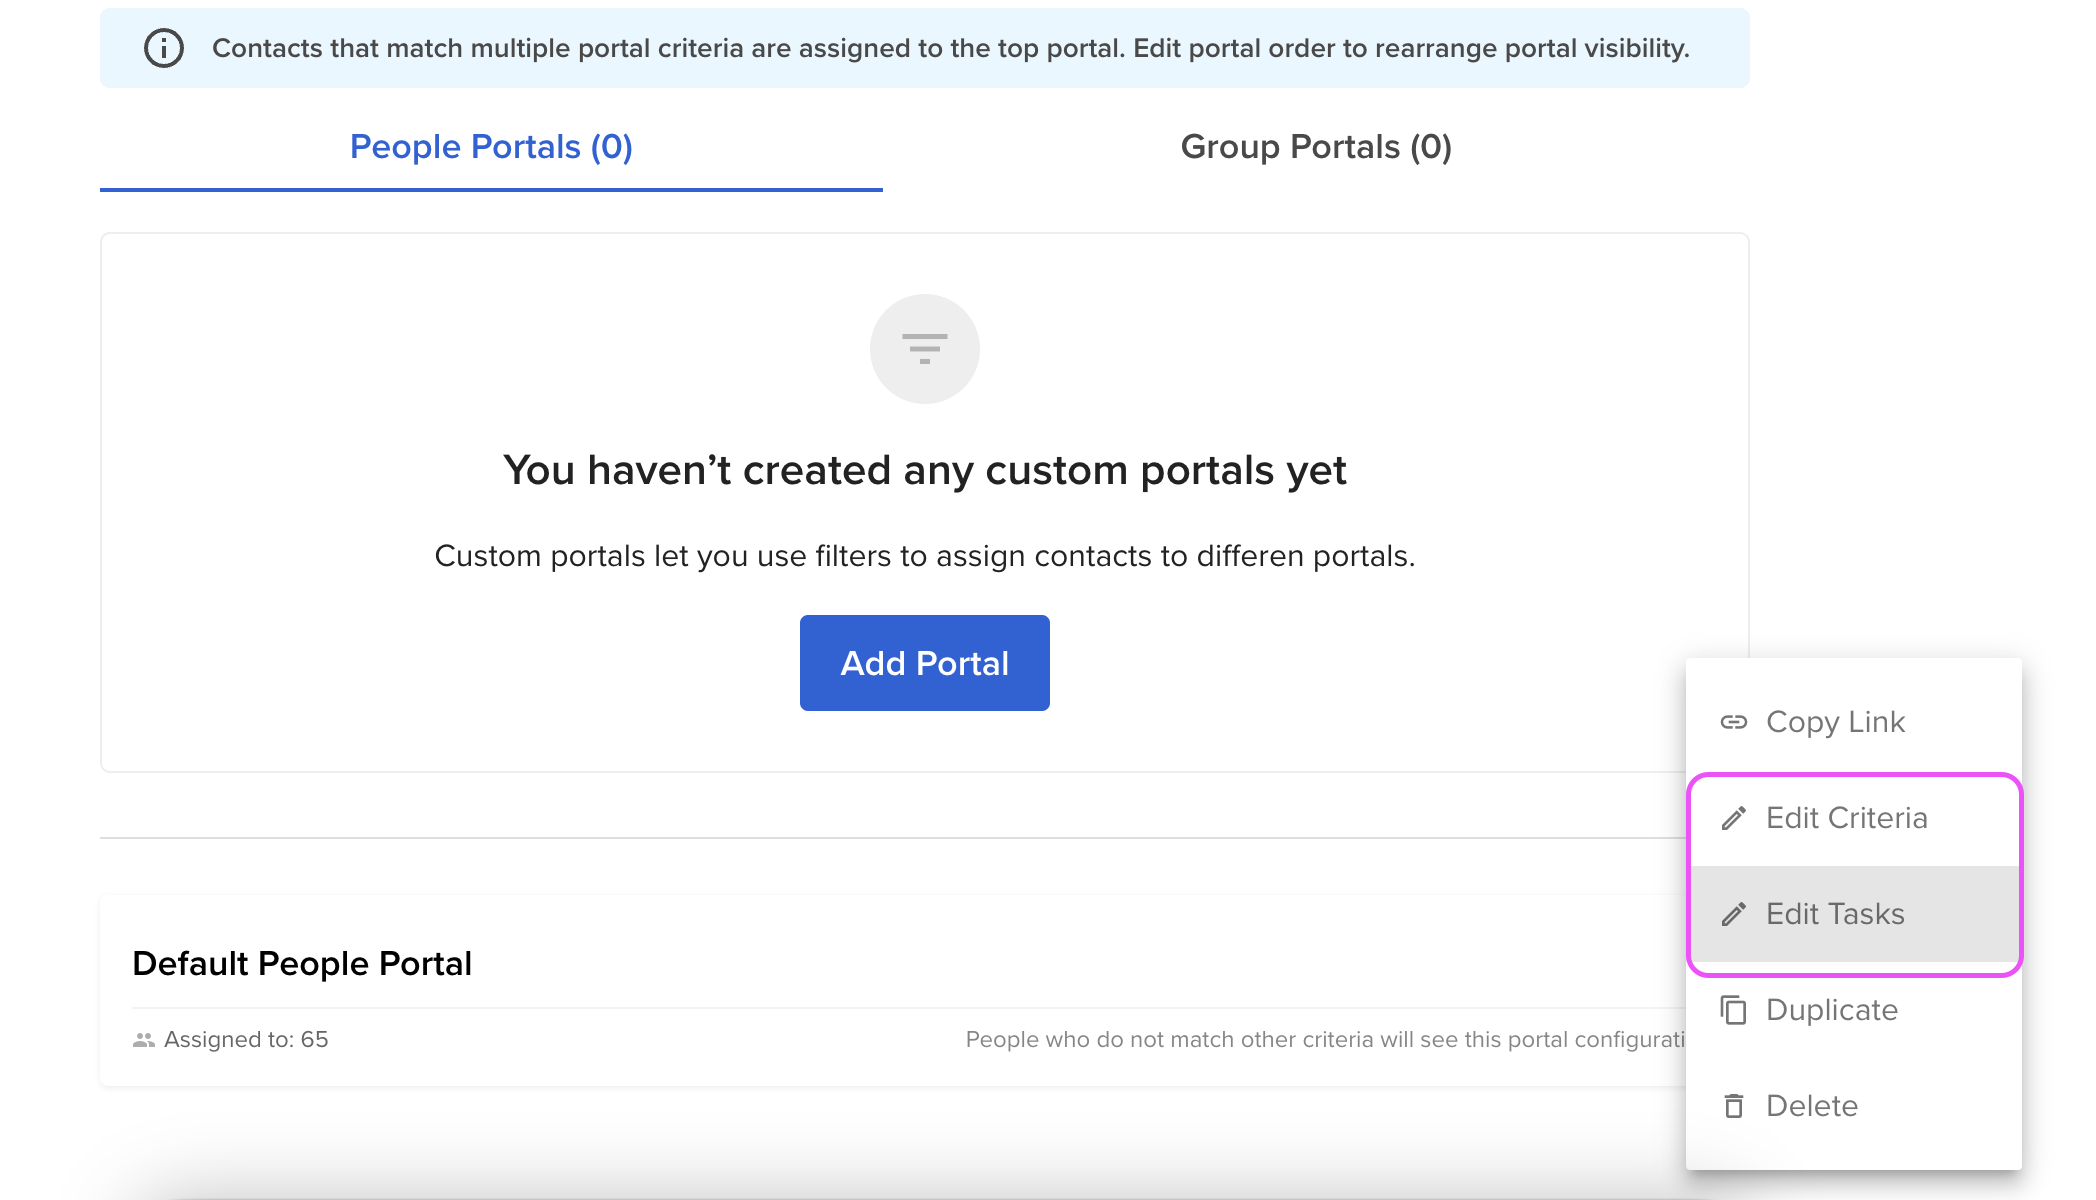The height and width of the screenshot is (1200, 2096).
Task: Choose Copy Link from the context menu
Action: click(1854, 722)
